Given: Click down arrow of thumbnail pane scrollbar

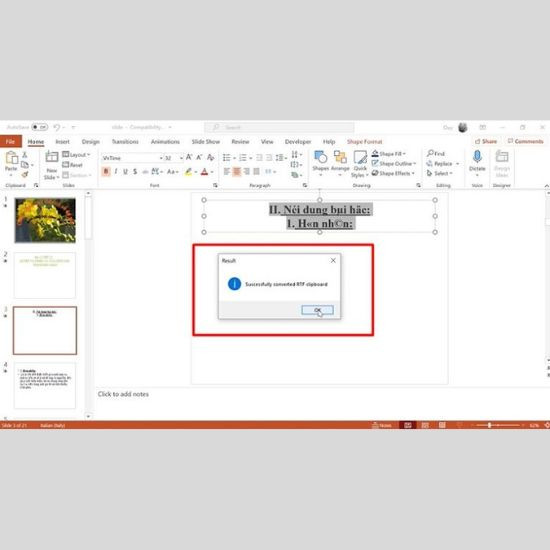Looking at the screenshot, I should 88,416.
